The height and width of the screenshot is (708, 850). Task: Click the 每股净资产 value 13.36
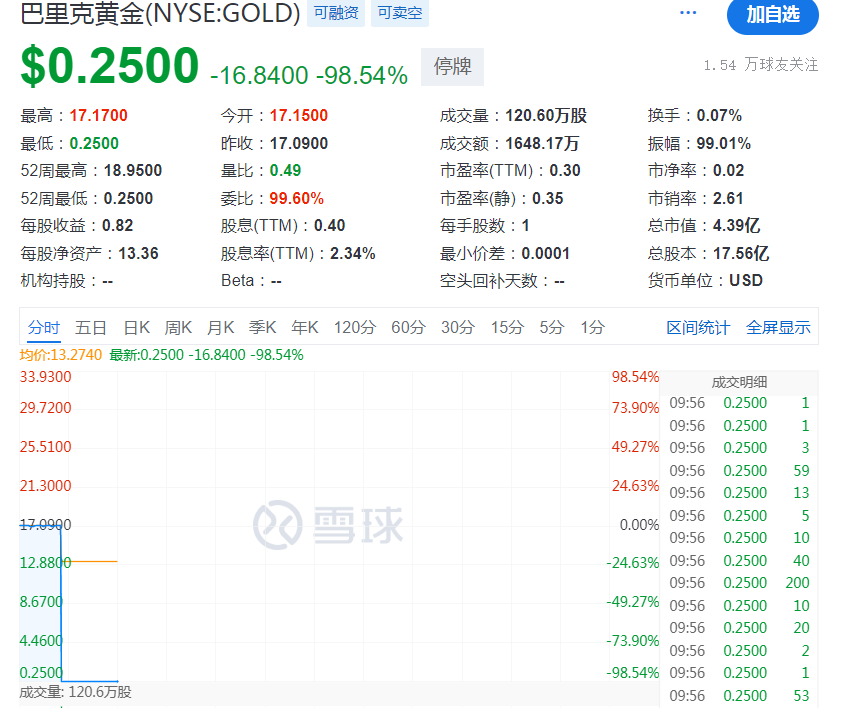138,254
